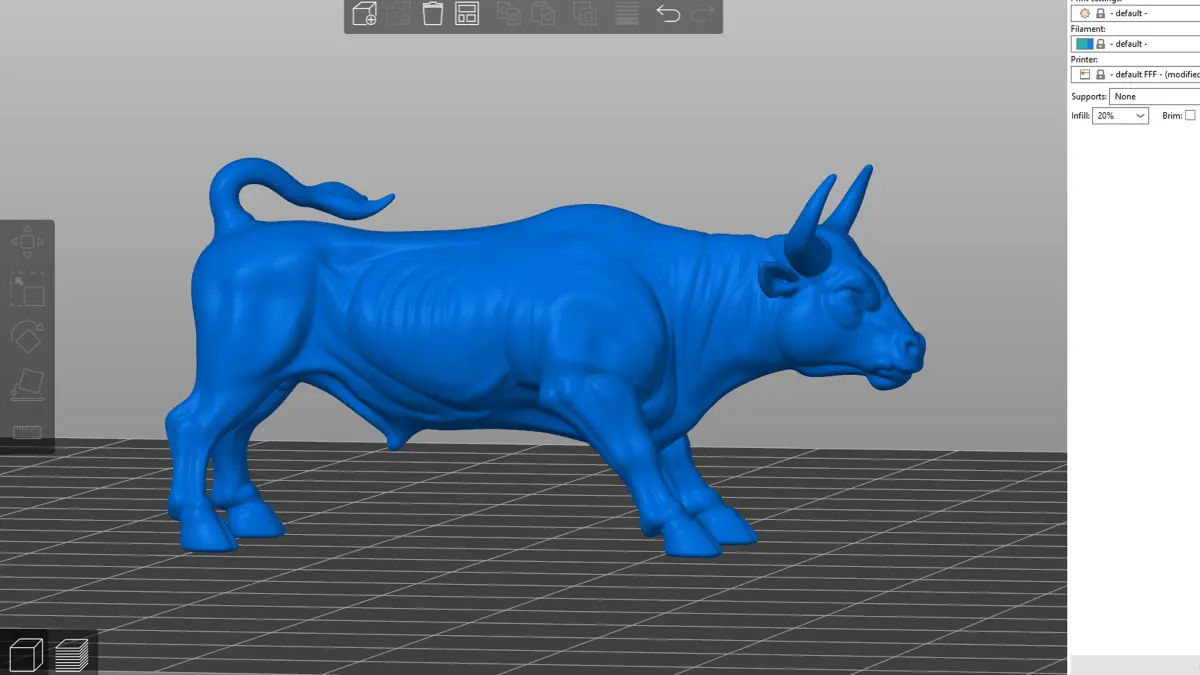The height and width of the screenshot is (675, 1200).
Task: Click the Add model cube icon
Action: tap(364, 14)
